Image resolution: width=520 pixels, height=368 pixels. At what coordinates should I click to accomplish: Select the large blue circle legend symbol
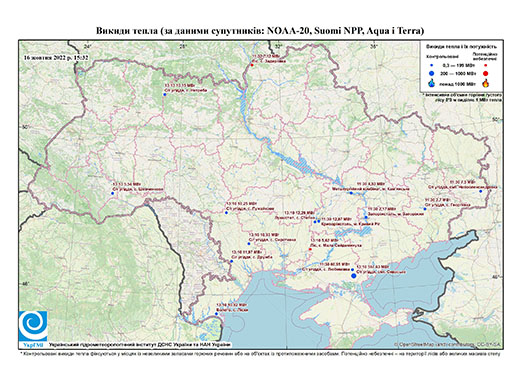coord(432,73)
